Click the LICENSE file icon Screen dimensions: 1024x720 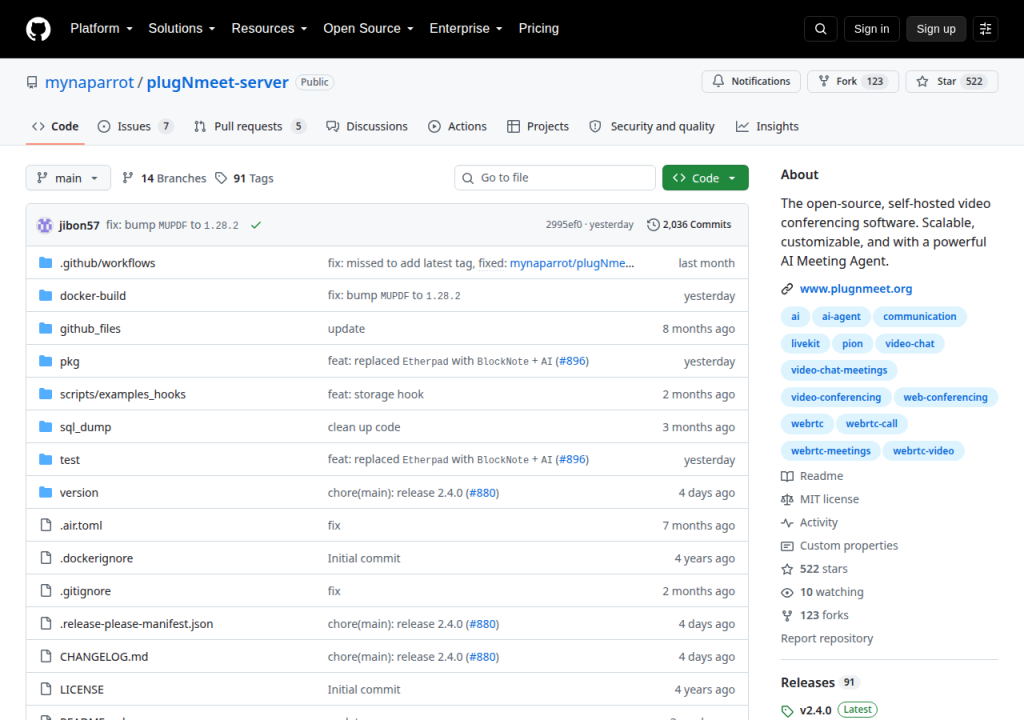[x=46, y=689]
